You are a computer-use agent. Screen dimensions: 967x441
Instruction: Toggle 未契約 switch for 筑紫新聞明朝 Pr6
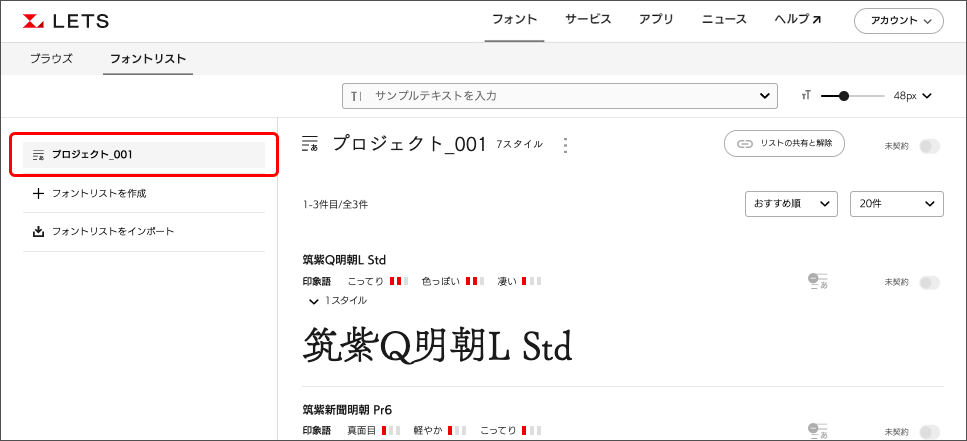[929, 432]
